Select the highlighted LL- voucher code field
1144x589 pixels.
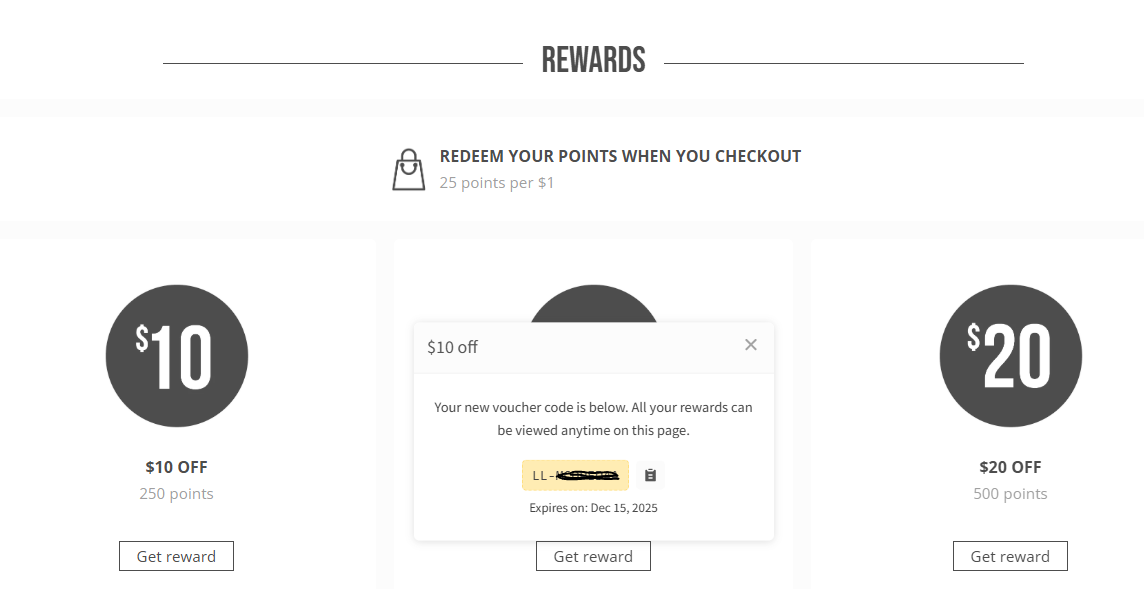pyautogui.click(x=576, y=475)
